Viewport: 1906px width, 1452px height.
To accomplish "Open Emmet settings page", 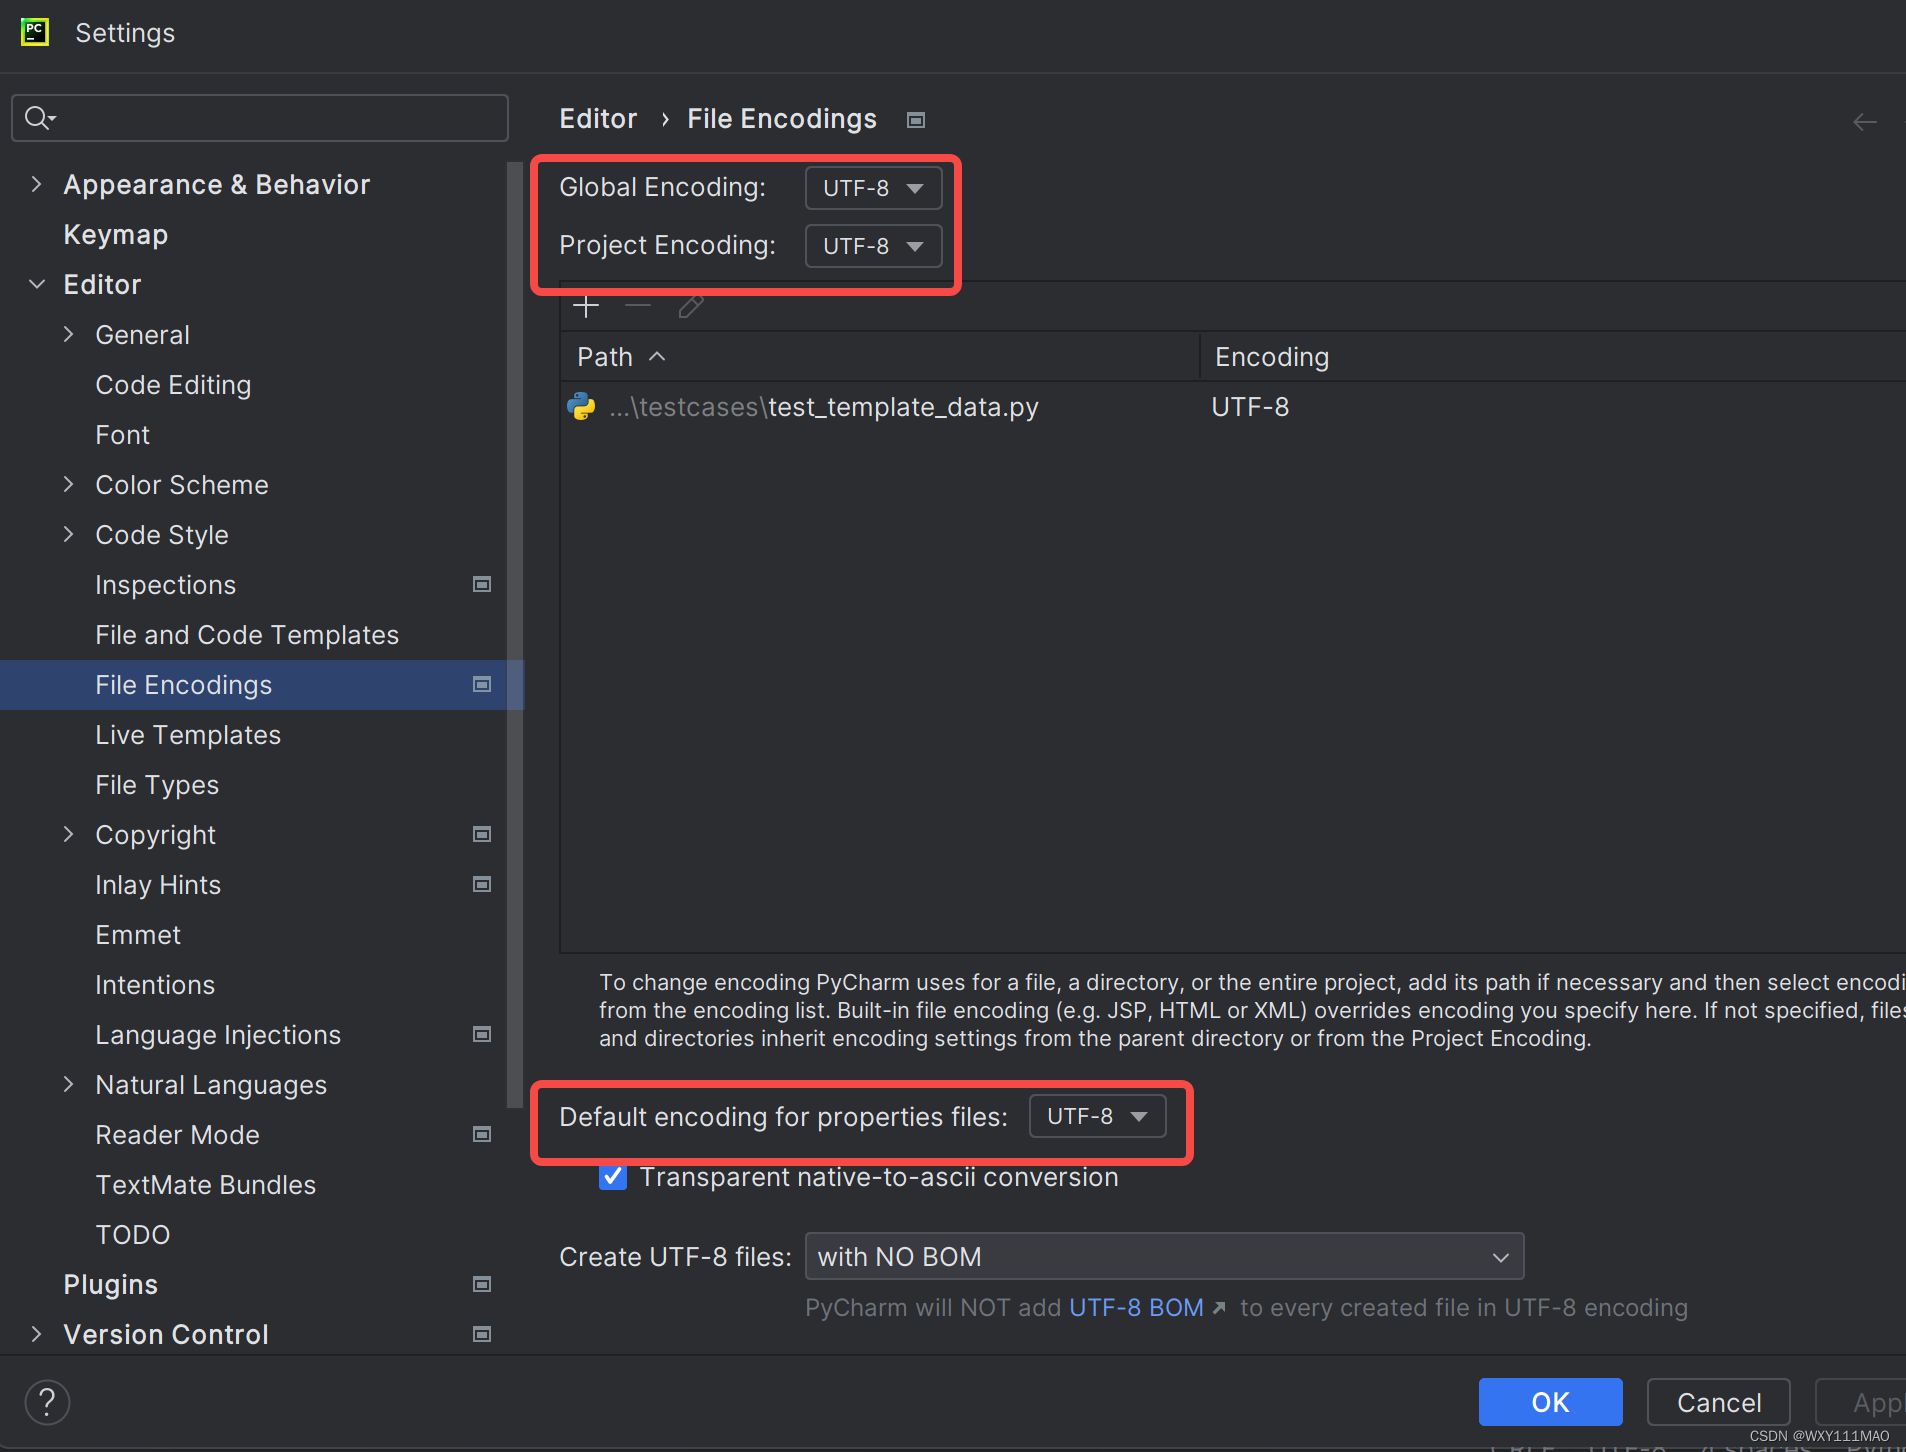I will [x=138, y=935].
